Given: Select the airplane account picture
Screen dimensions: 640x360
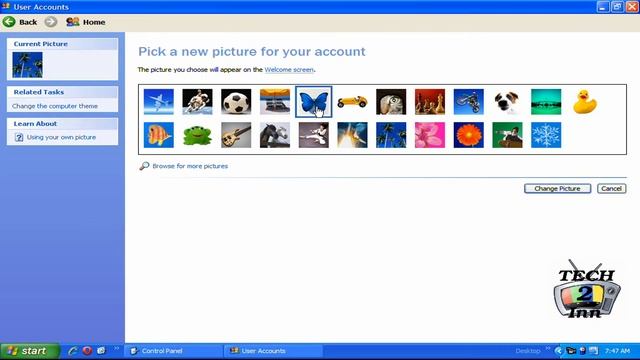Looking at the screenshot, I should [159, 102].
